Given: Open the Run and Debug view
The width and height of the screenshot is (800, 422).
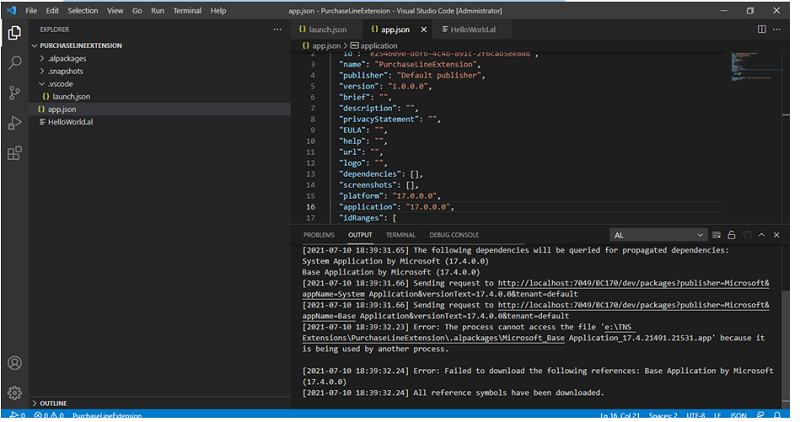Looking at the screenshot, I should tap(15, 123).
